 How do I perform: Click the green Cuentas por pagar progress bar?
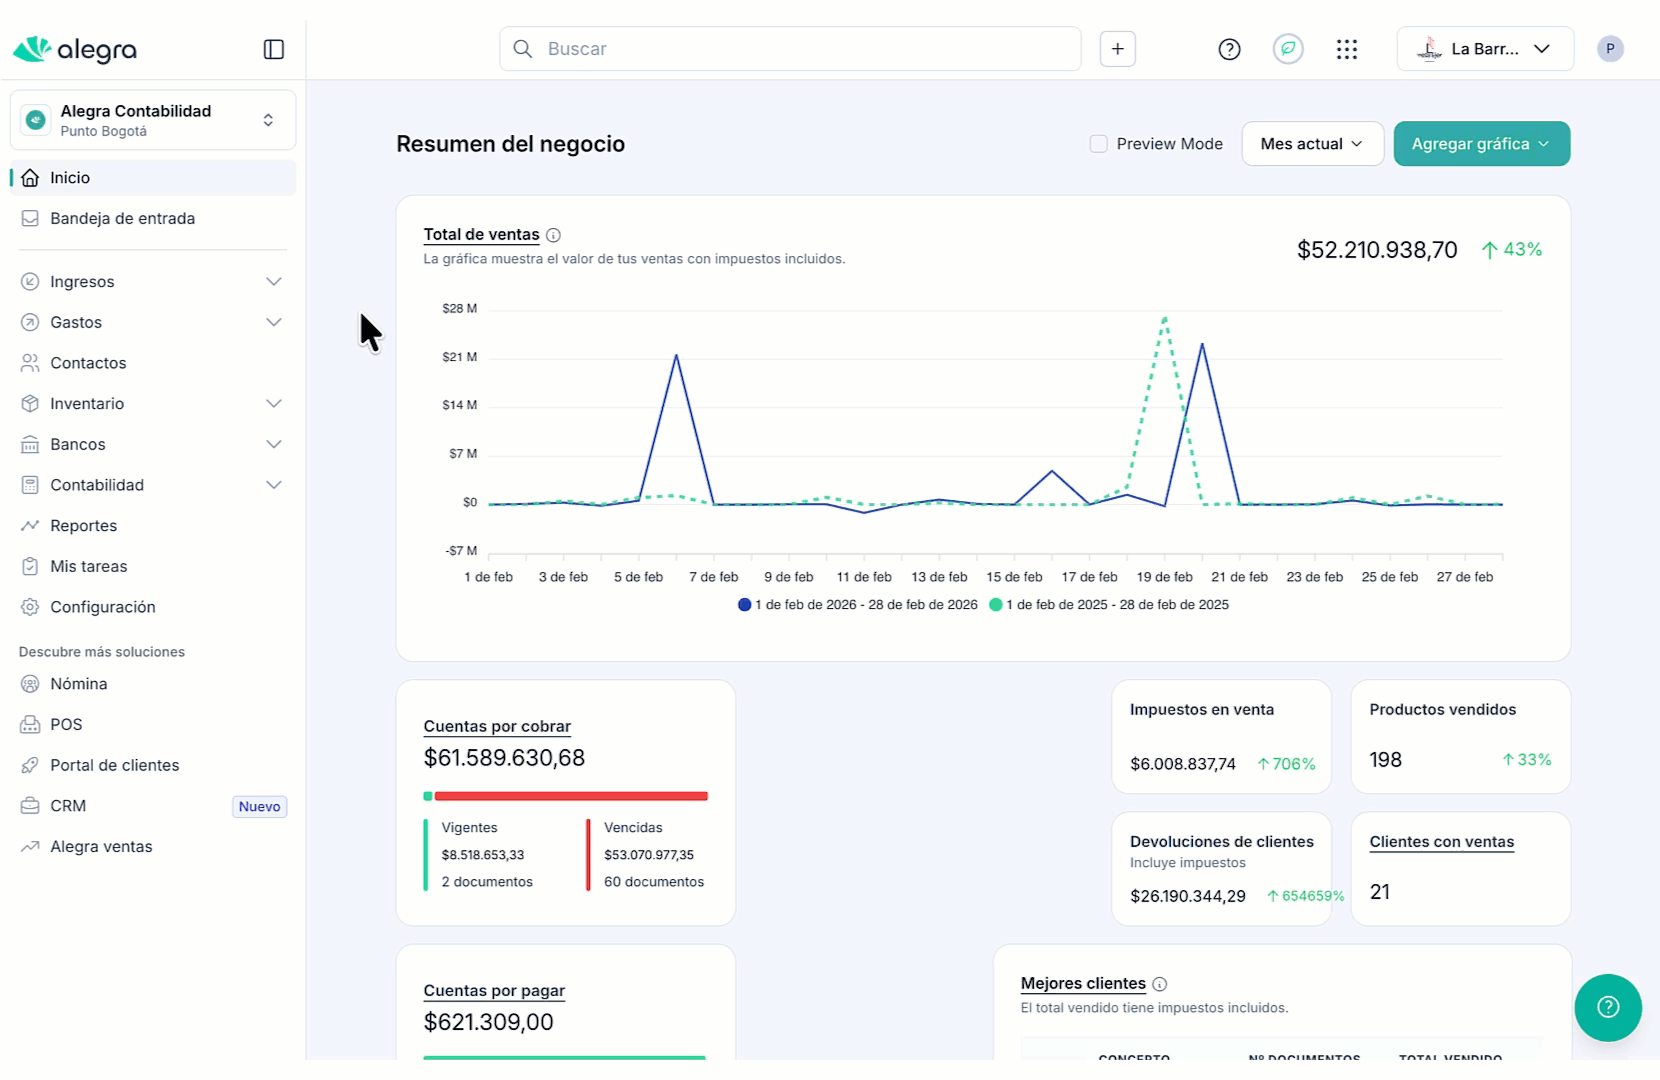pyautogui.click(x=564, y=1057)
